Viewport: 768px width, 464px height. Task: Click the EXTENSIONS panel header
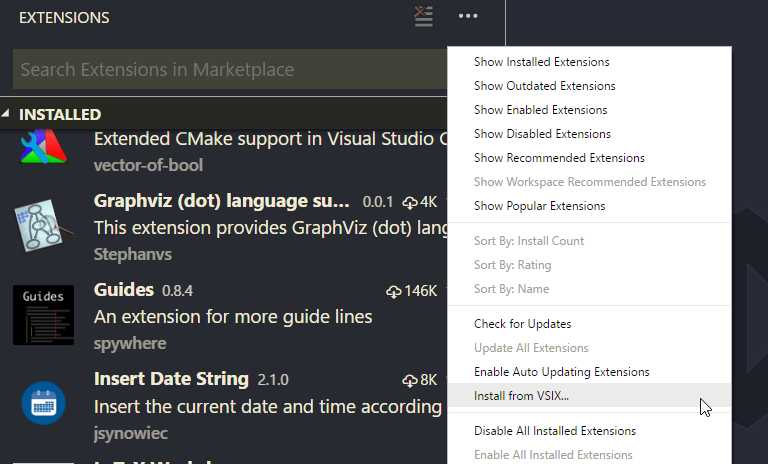[64, 18]
